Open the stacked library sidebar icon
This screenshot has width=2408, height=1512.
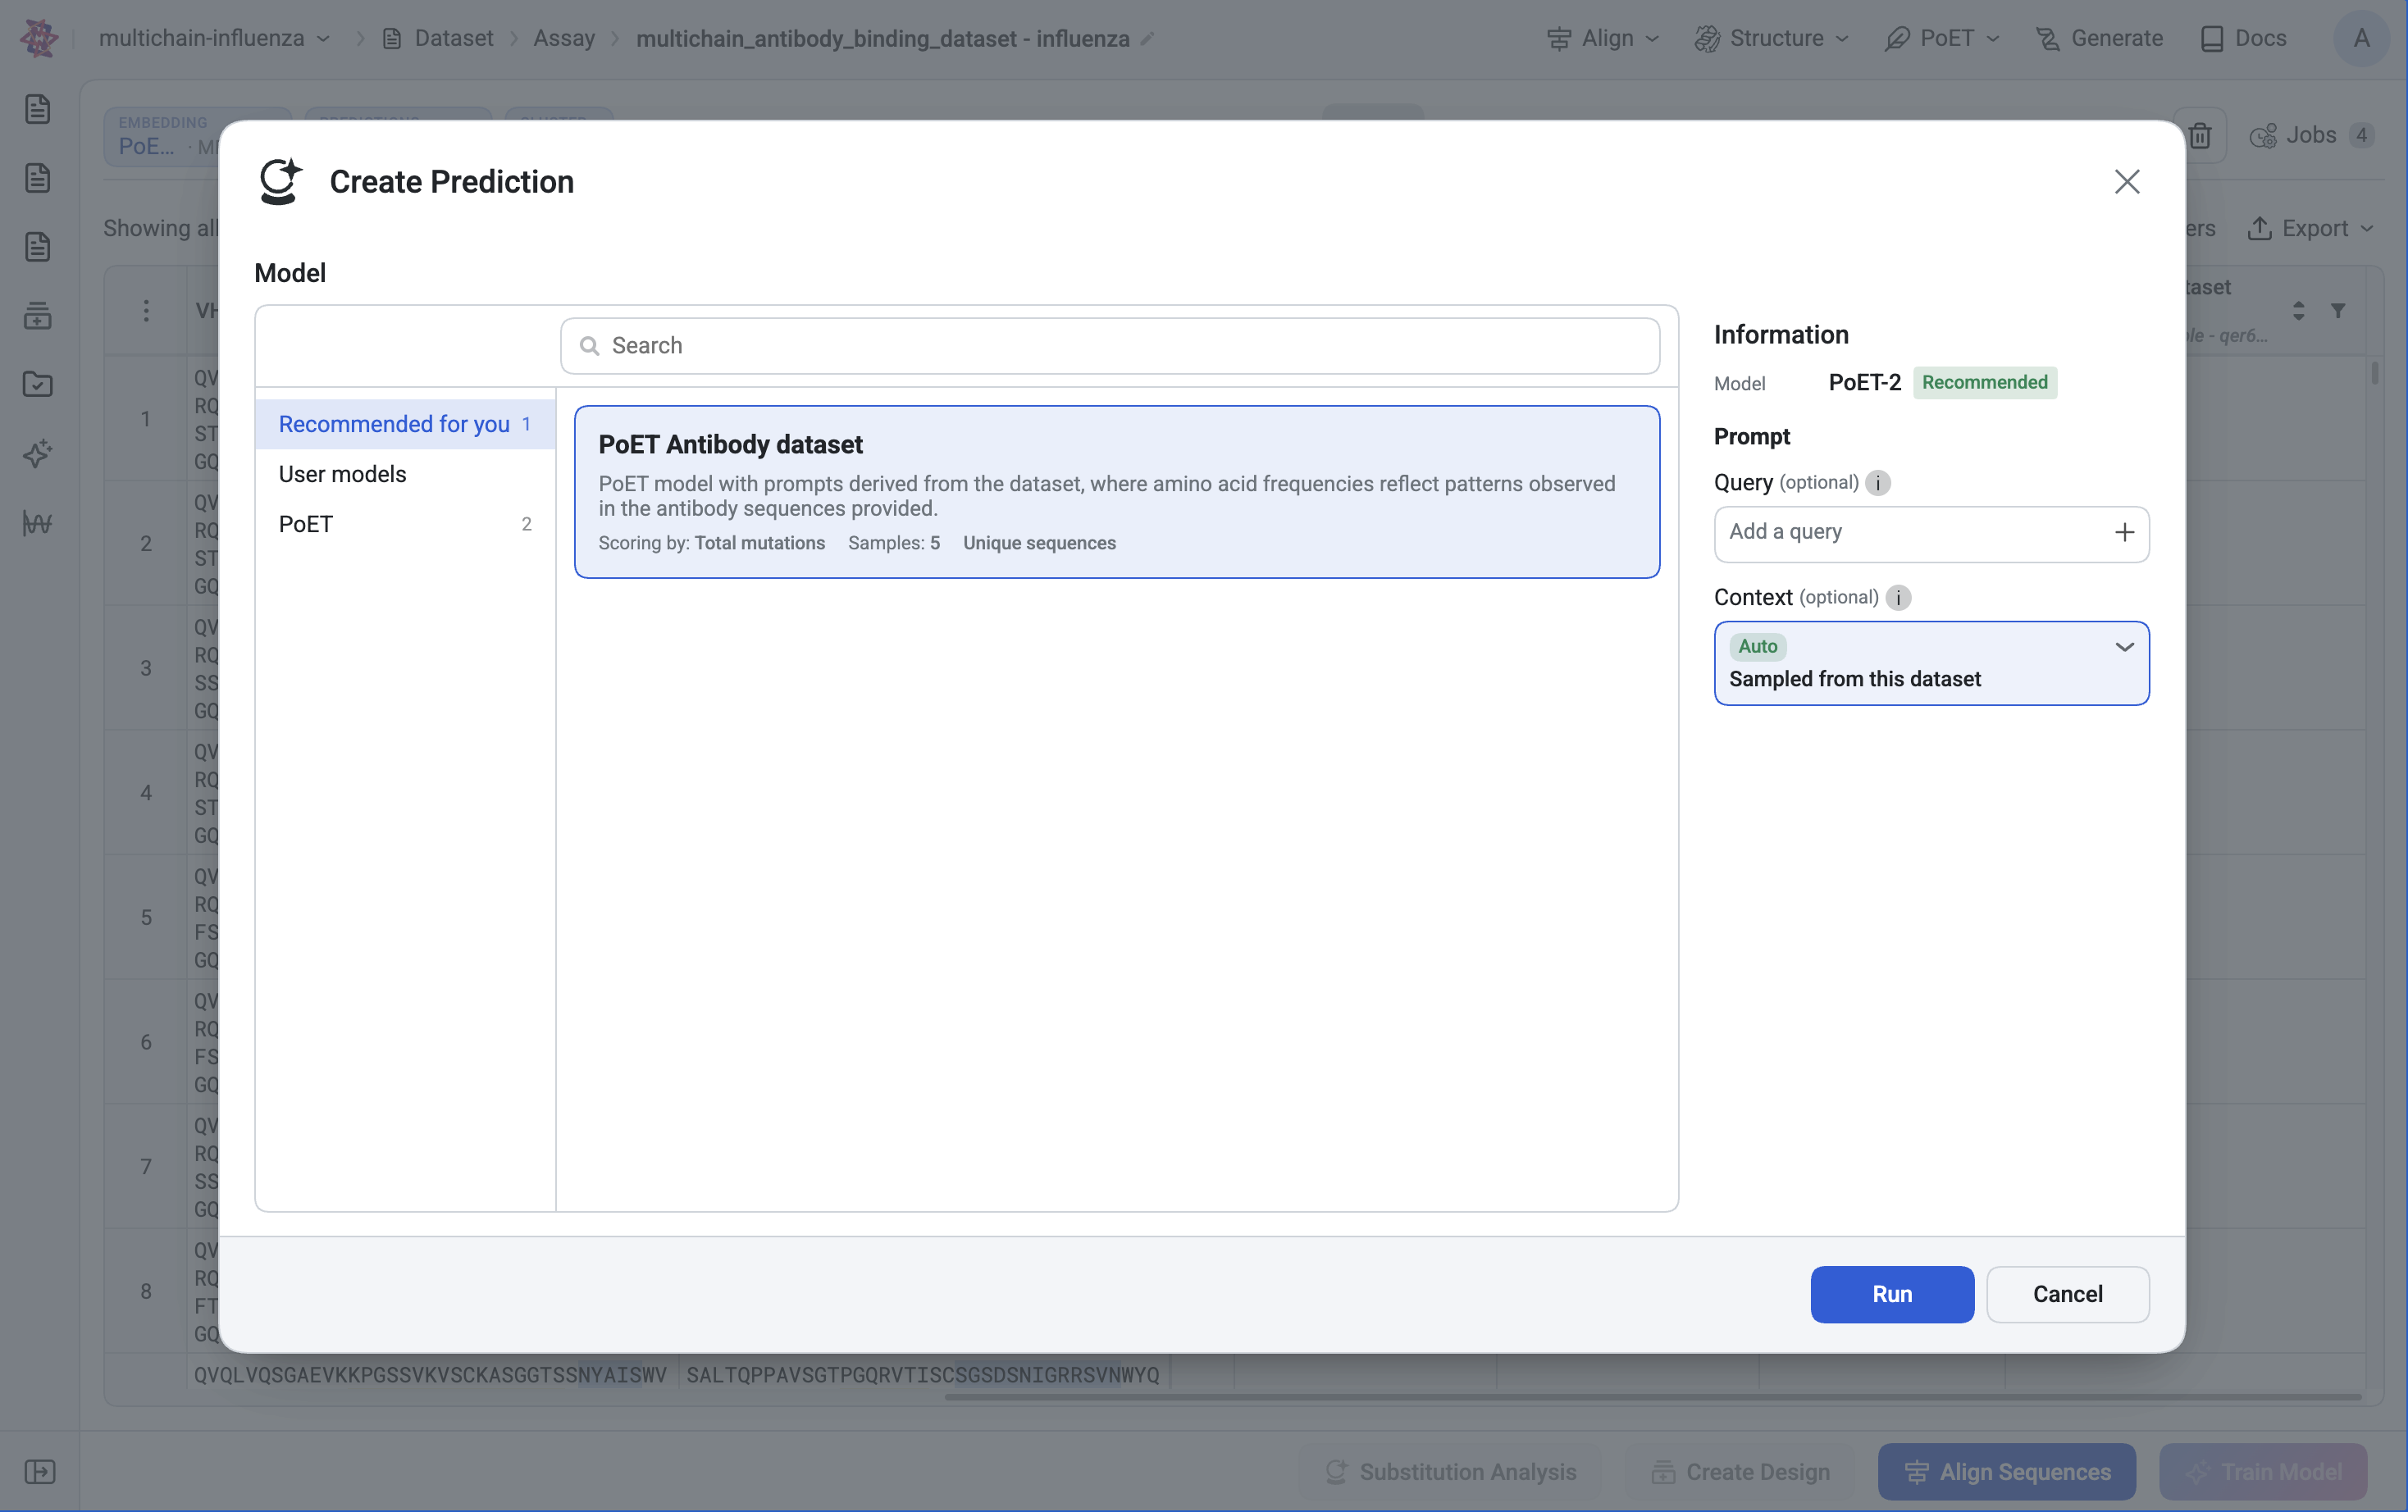tap(38, 316)
